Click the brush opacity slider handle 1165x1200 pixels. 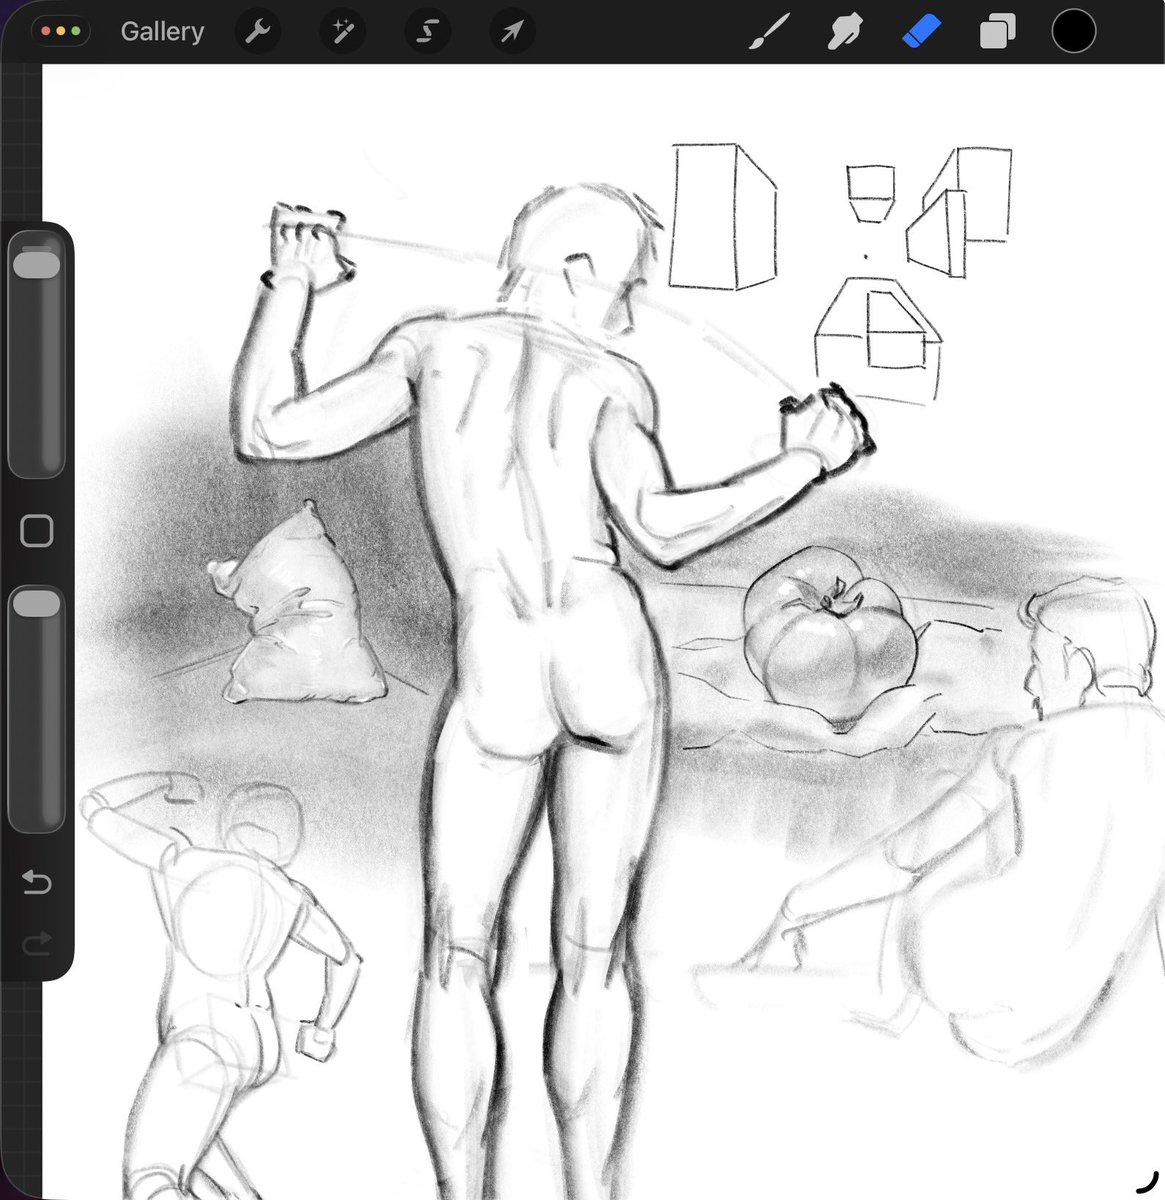pyautogui.click(x=36, y=603)
